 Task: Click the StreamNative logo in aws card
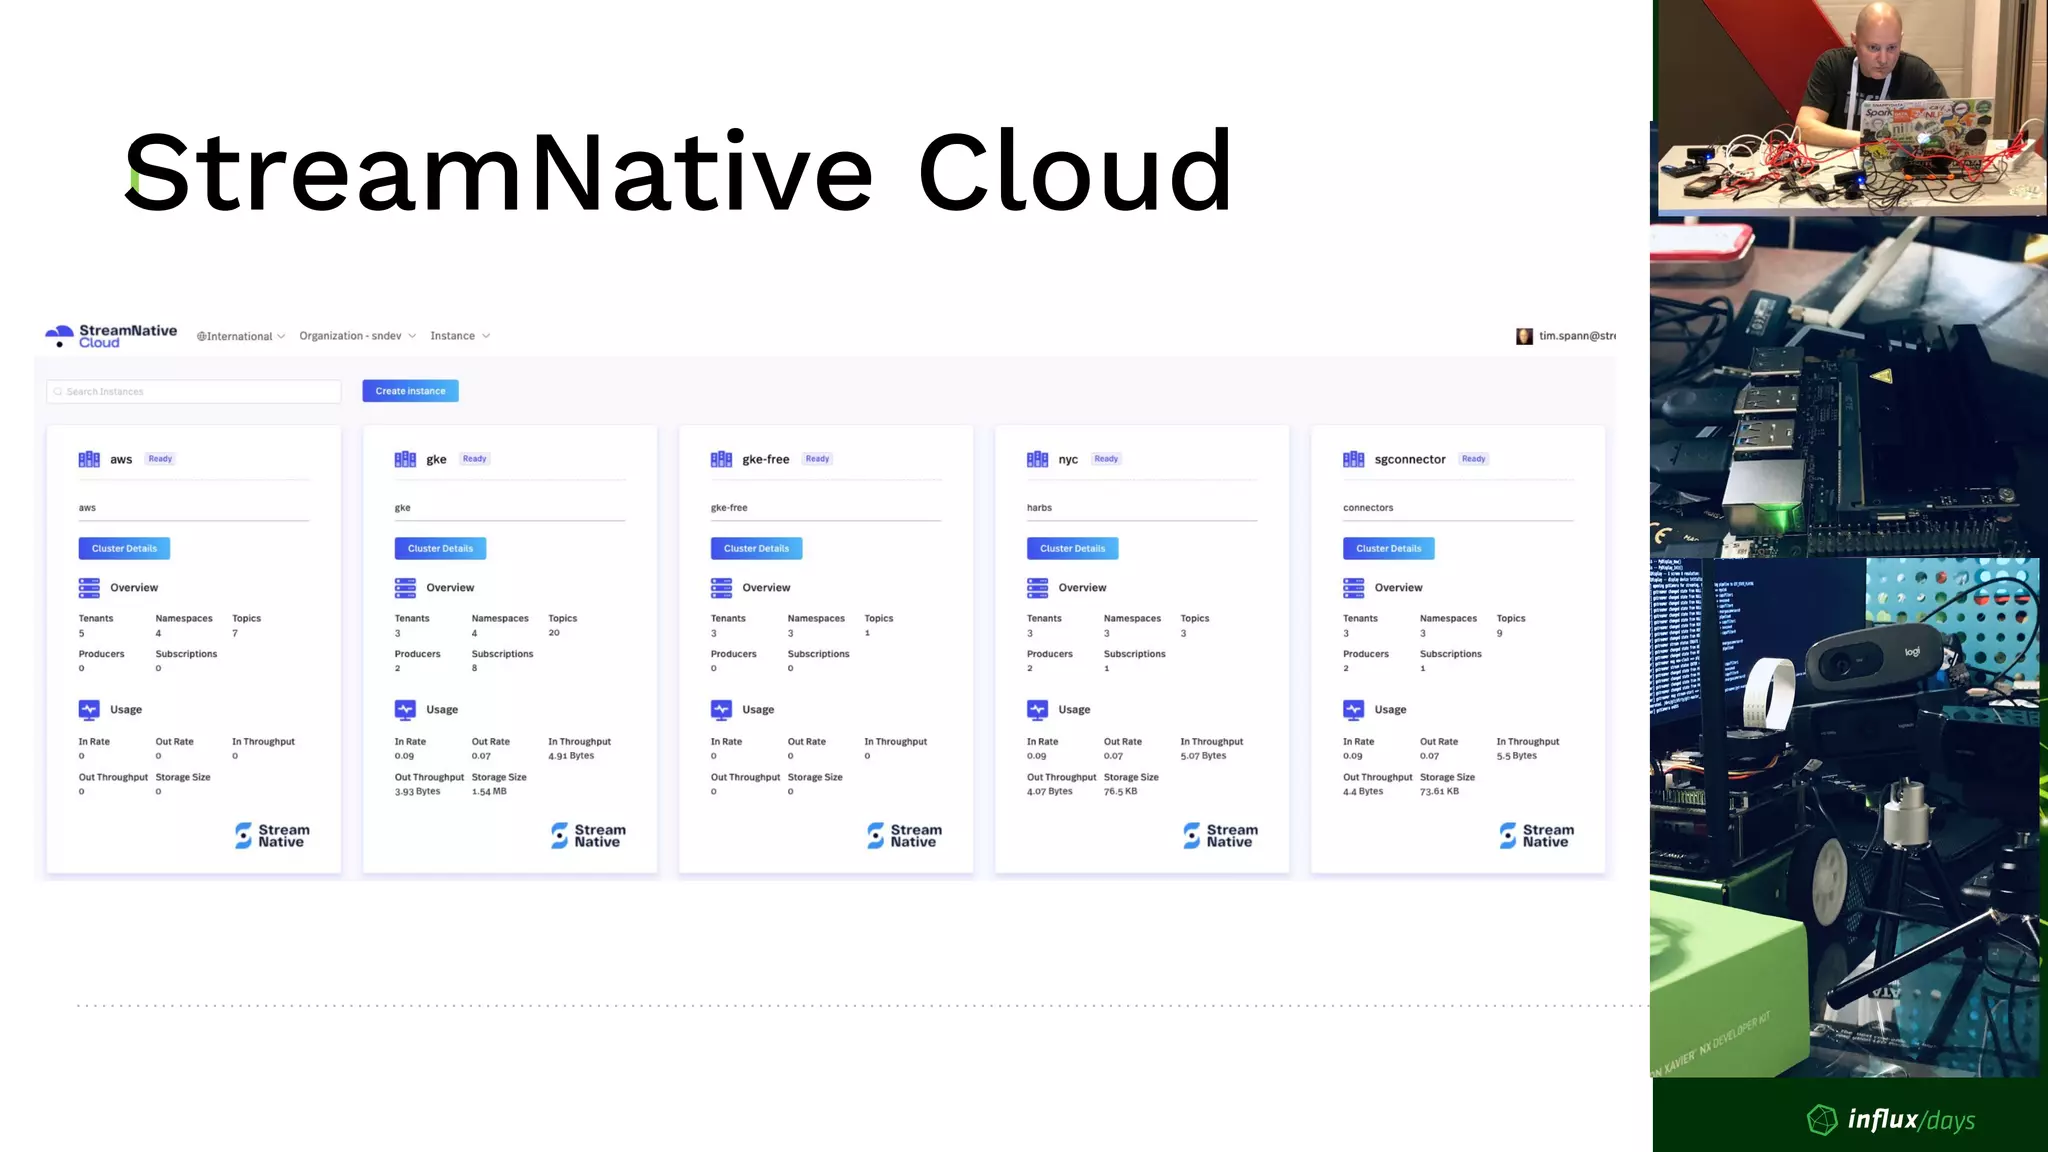pos(272,836)
